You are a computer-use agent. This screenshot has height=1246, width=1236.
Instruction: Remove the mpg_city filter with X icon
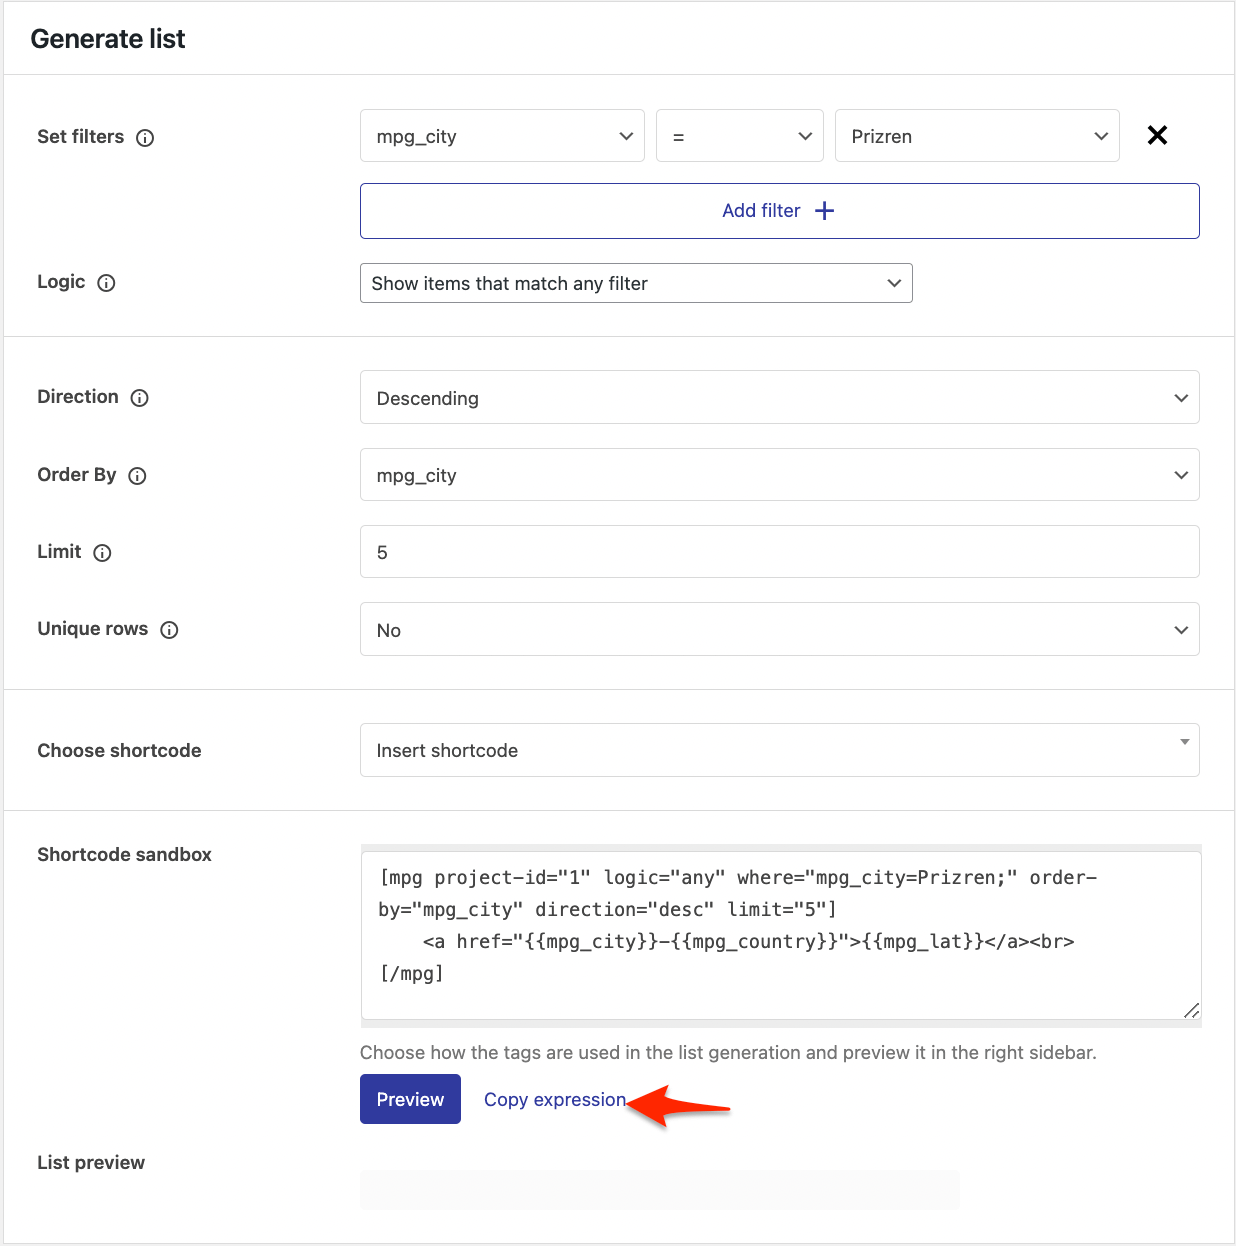tap(1157, 135)
